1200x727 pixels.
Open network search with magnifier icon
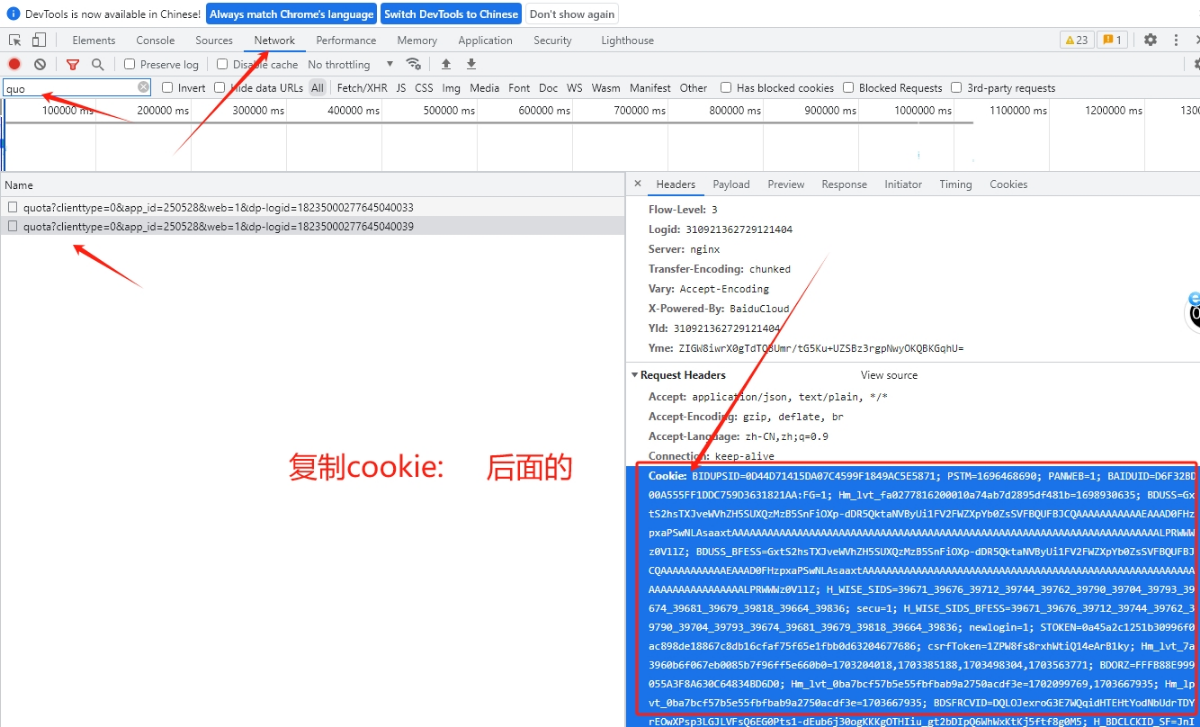pyautogui.click(x=98, y=64)
